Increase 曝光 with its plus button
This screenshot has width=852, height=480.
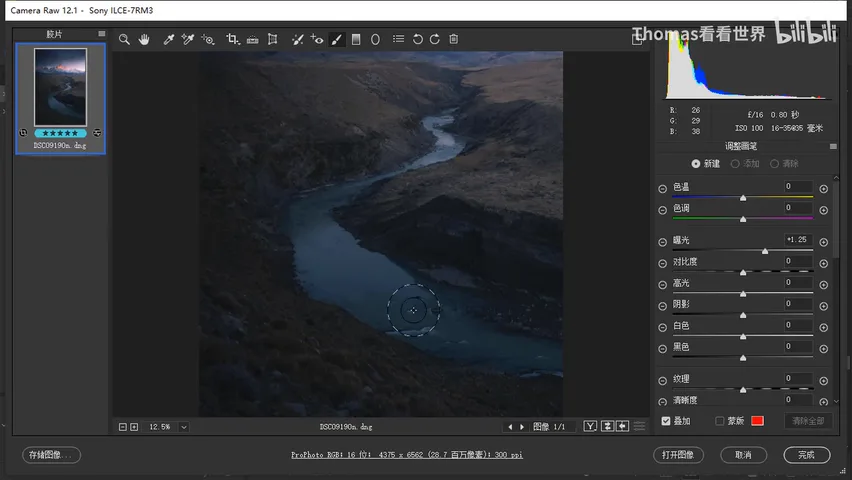pyautogui.click(x=824, y=242)
